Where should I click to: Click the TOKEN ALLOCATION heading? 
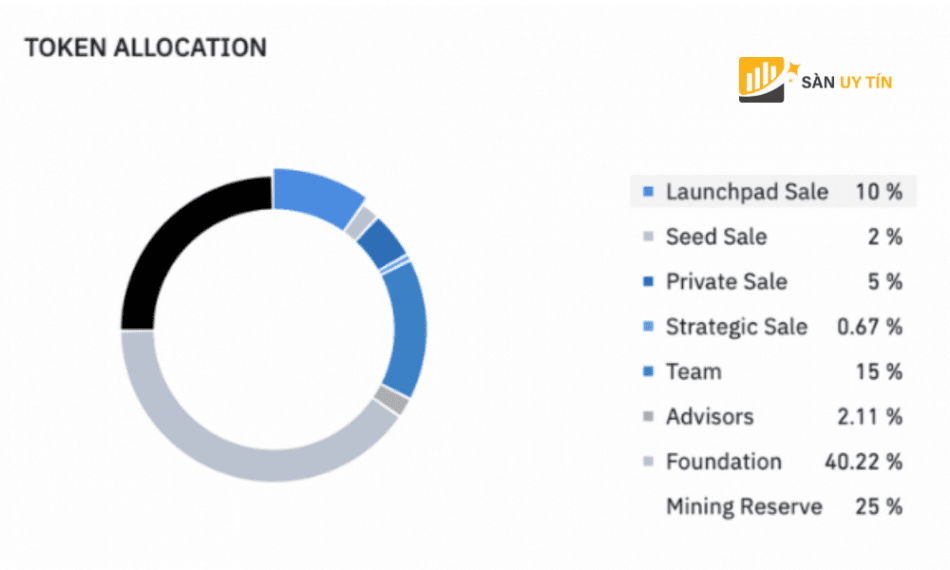tap(146, 47)
